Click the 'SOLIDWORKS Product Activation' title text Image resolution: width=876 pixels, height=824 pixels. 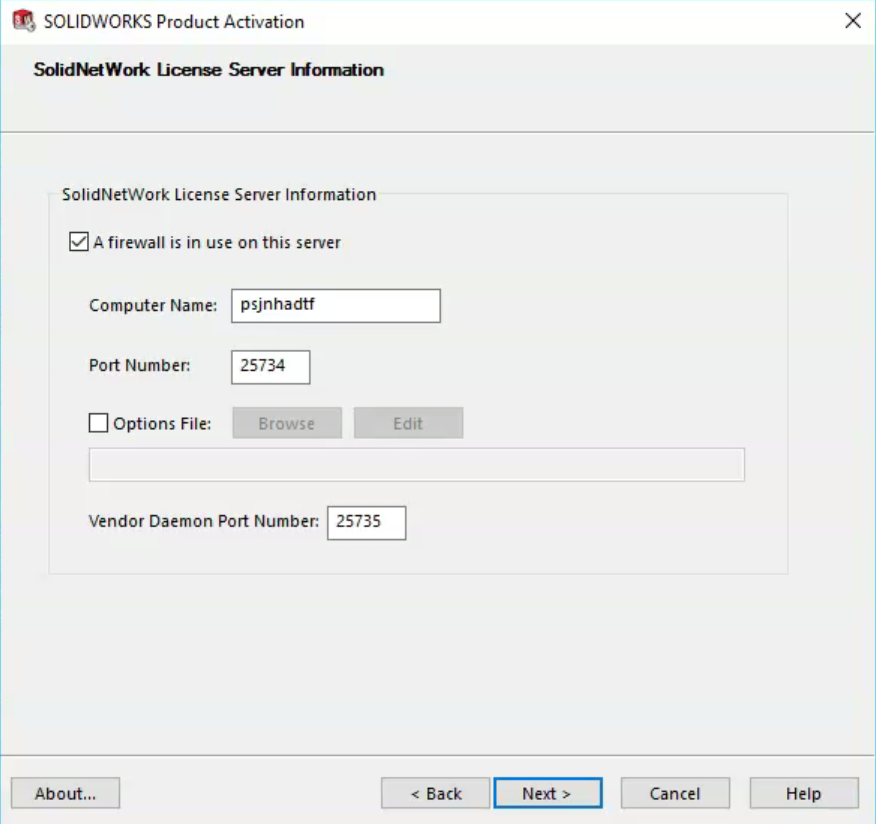[x=174, y=22]
